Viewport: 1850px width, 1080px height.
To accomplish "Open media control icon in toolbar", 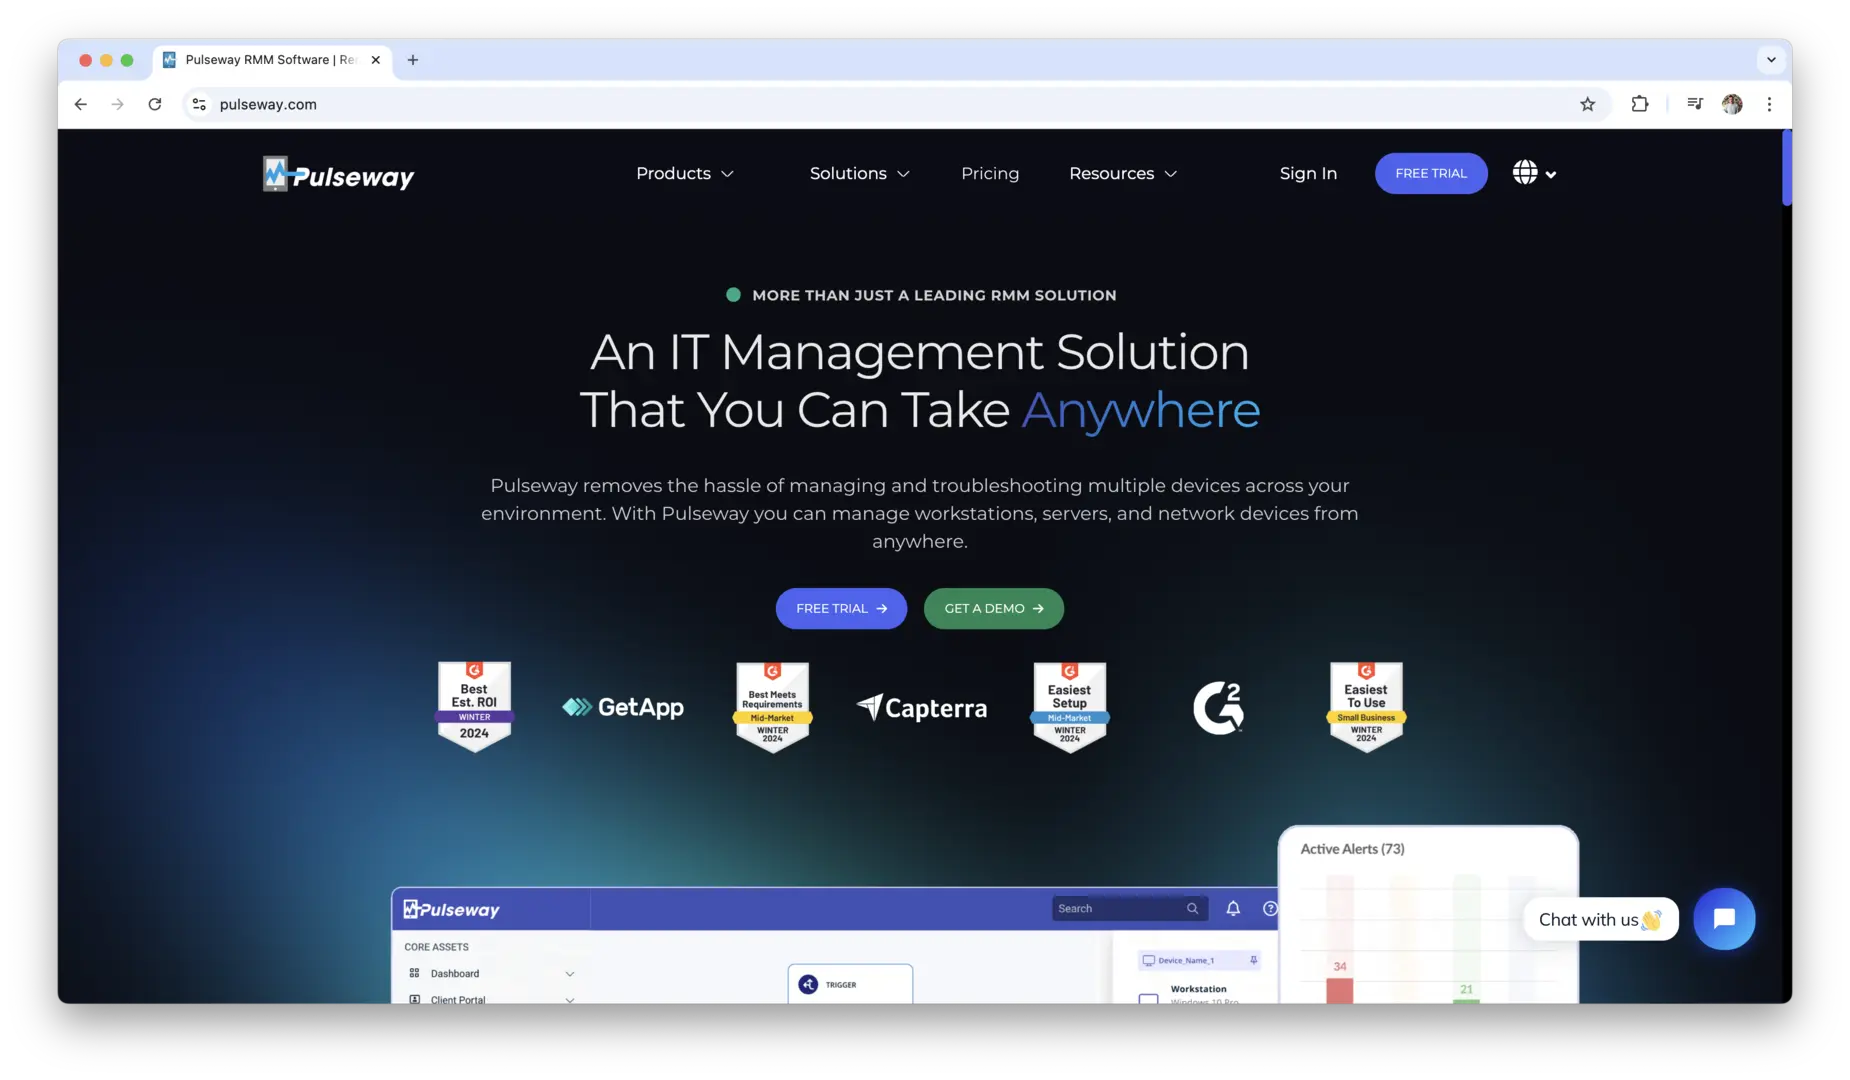I will tap(1694, 104).
